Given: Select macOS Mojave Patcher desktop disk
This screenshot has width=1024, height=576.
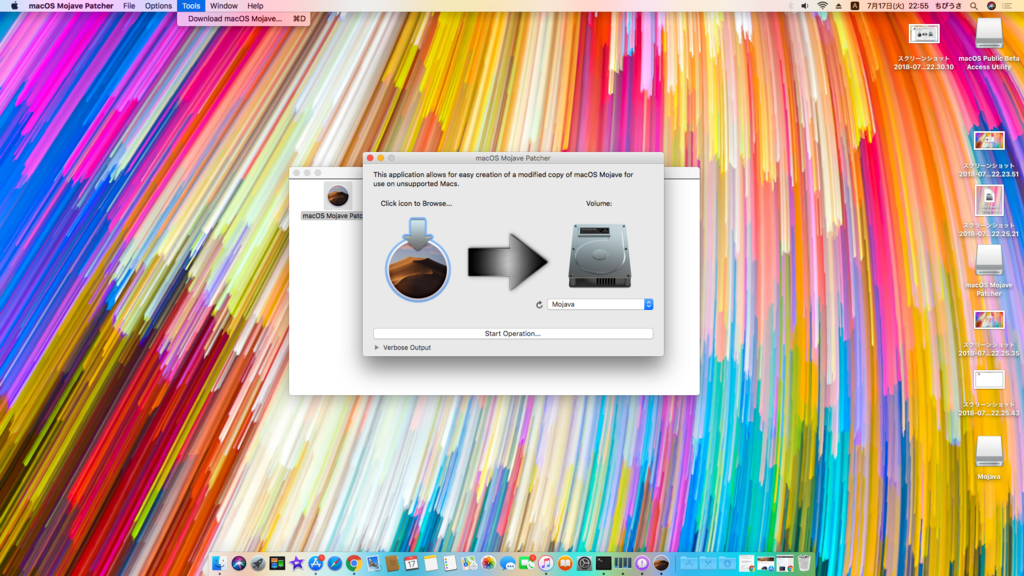Looking at the screenshot, I should [x=989, y=260].
